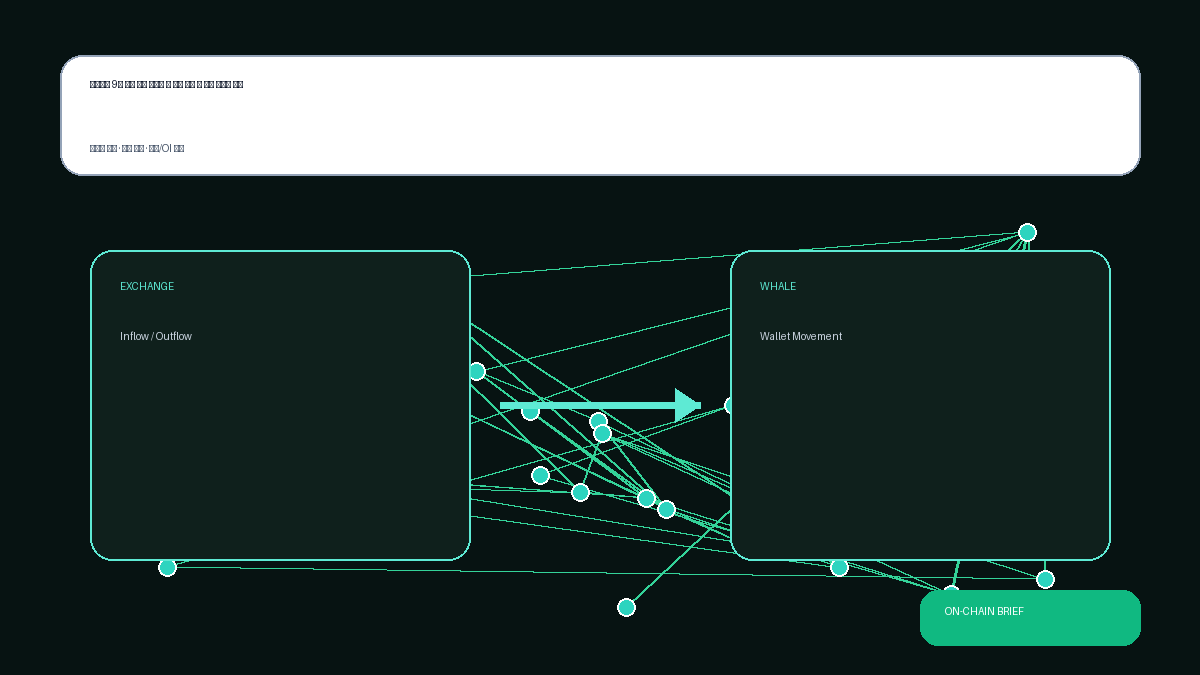Select the WHALE card heading

point(778,287)
